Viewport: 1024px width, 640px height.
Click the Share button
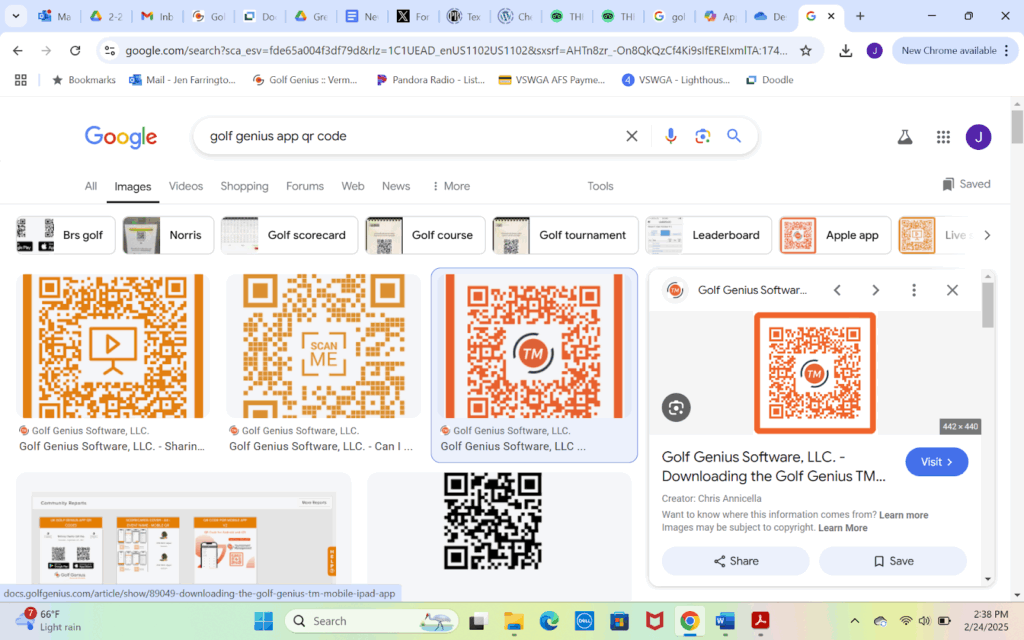coord(735,561)
